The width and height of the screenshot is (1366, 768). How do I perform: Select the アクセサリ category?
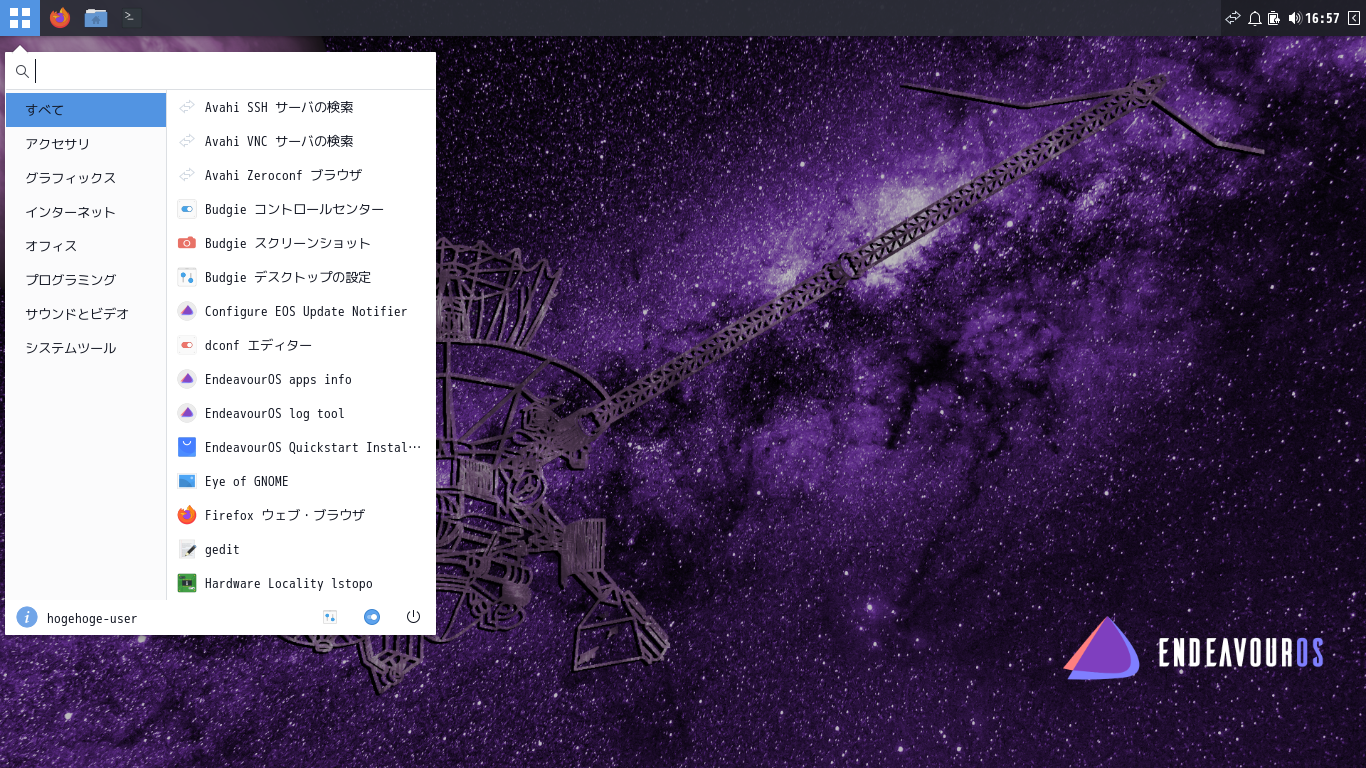86,144
